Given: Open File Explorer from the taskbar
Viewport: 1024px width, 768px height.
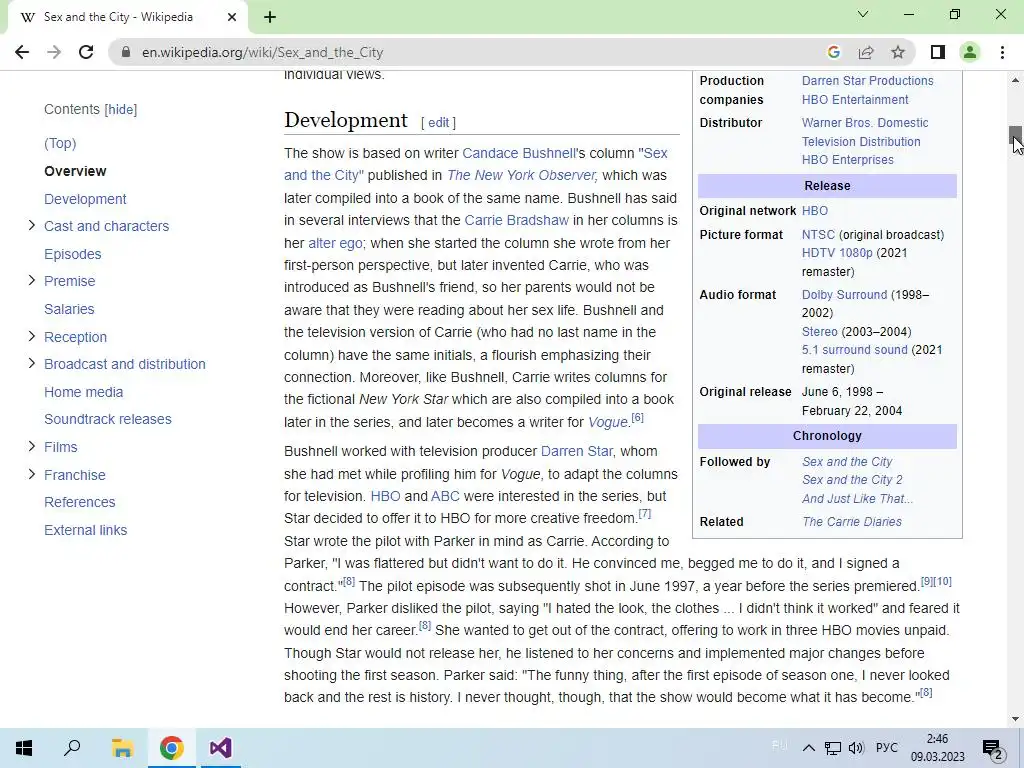Looking at the screenshot, I should pos(122,748).
